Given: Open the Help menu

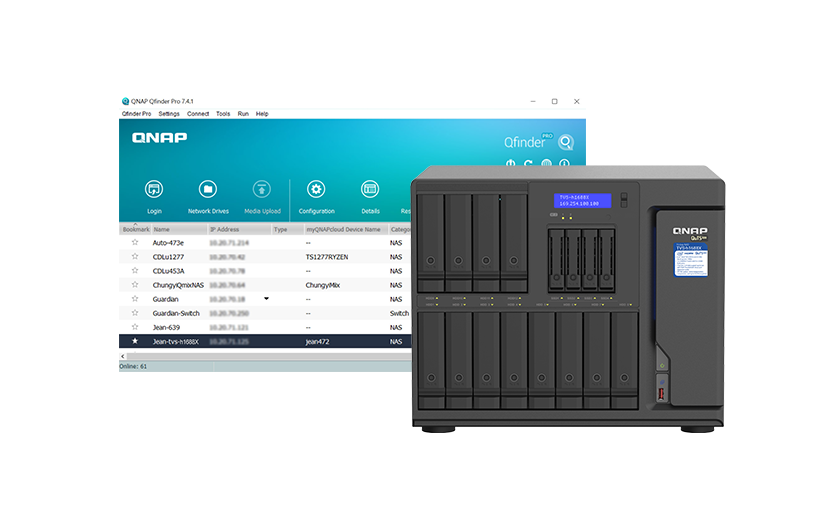Looking at the screenshot, I should click(x=262, y=114).
